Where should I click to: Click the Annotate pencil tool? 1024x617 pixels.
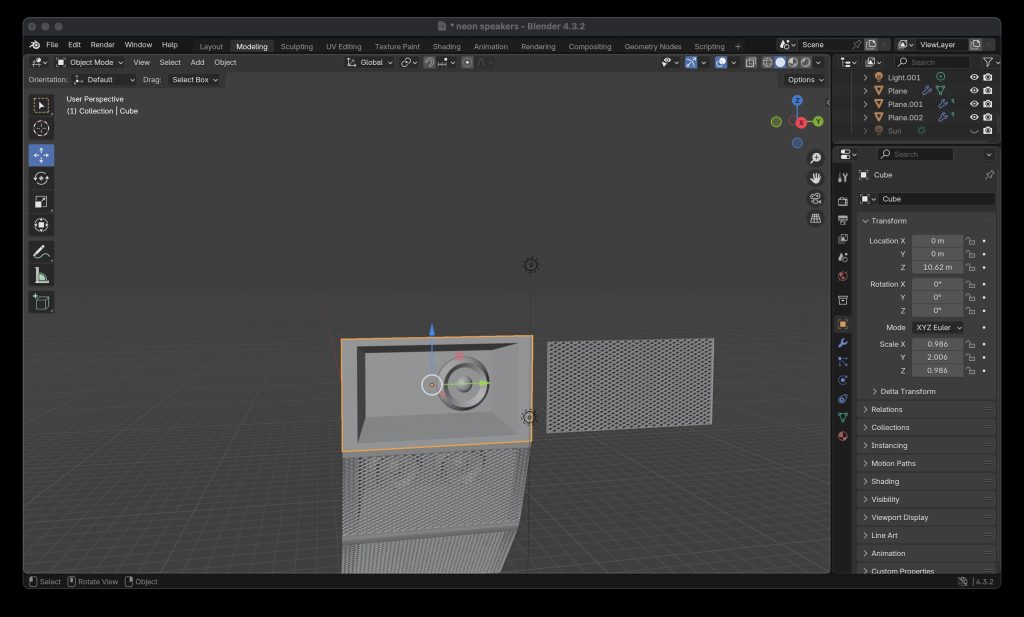coord(41,252)
